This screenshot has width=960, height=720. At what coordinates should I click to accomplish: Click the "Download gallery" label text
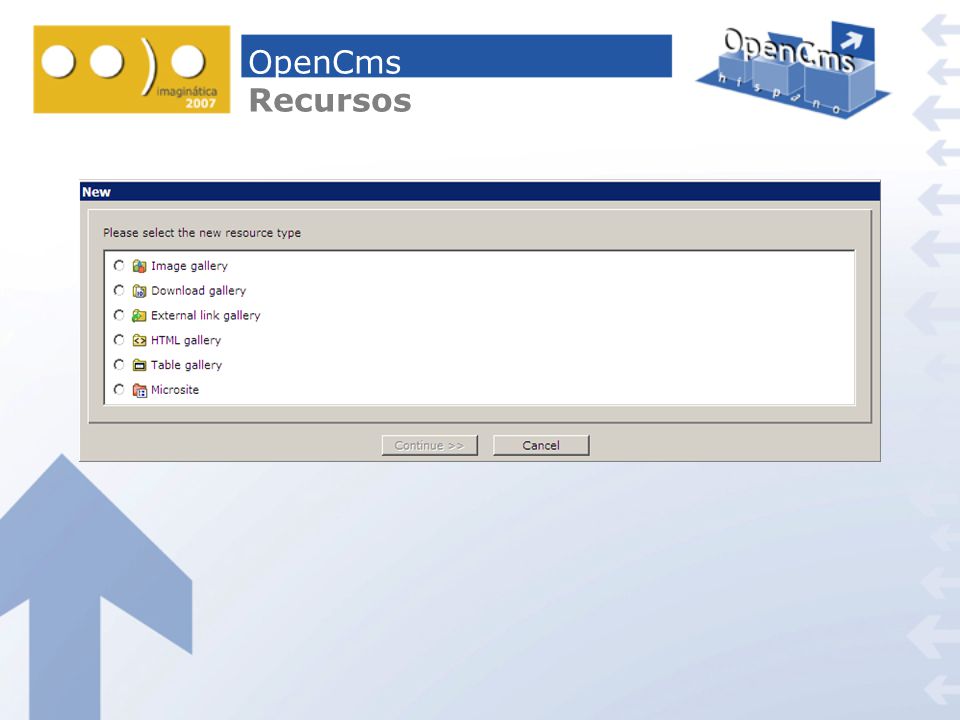click(198, 291)
